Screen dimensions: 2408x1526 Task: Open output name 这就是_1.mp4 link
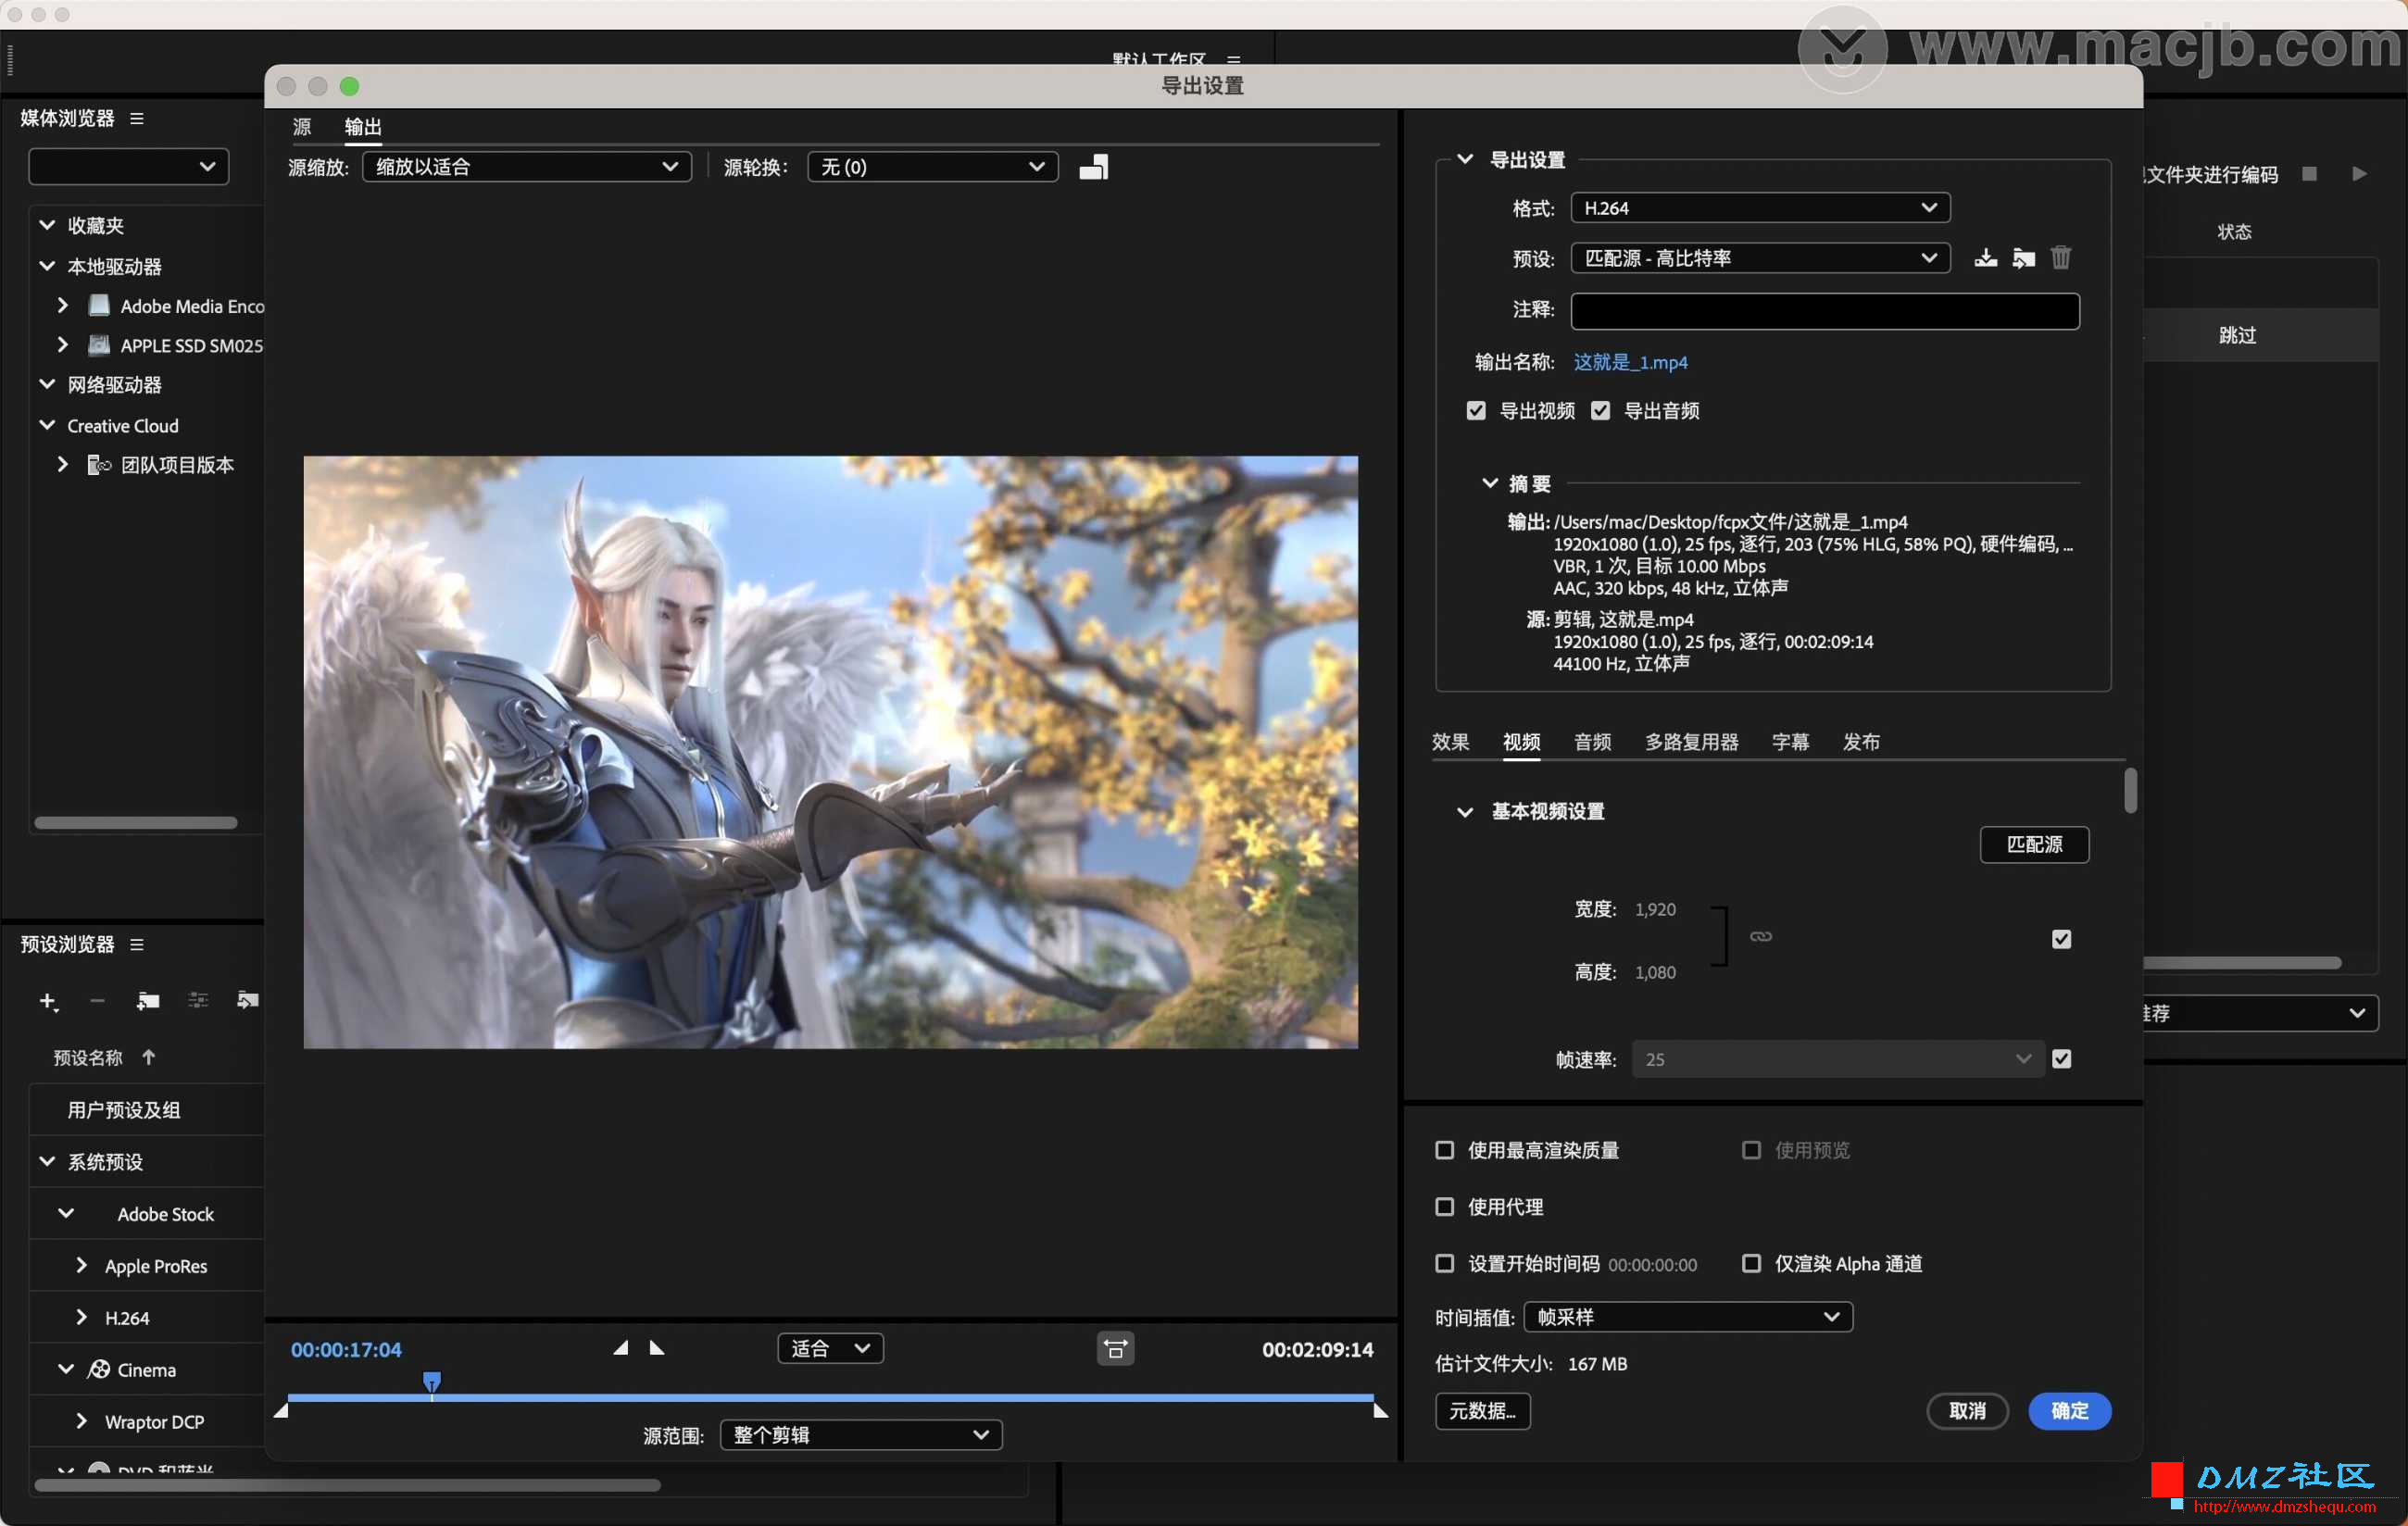click(1630, 362)
